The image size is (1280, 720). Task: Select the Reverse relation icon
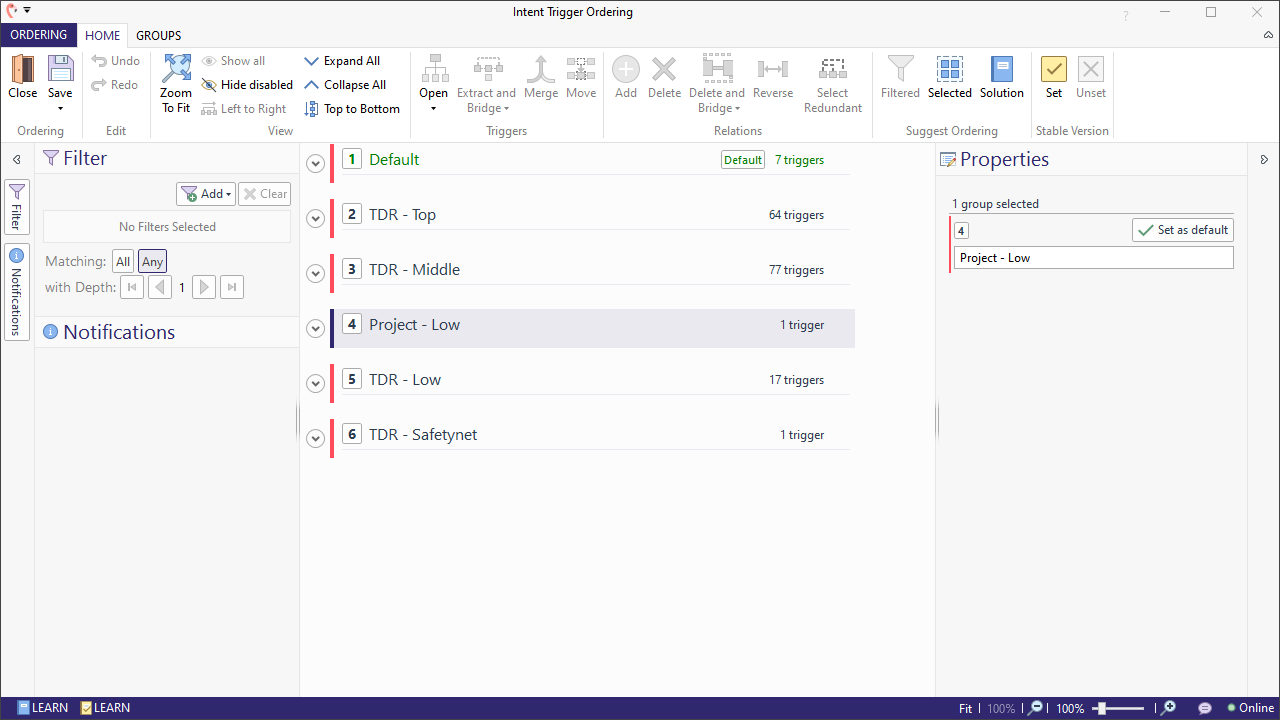tap(772, 75)
